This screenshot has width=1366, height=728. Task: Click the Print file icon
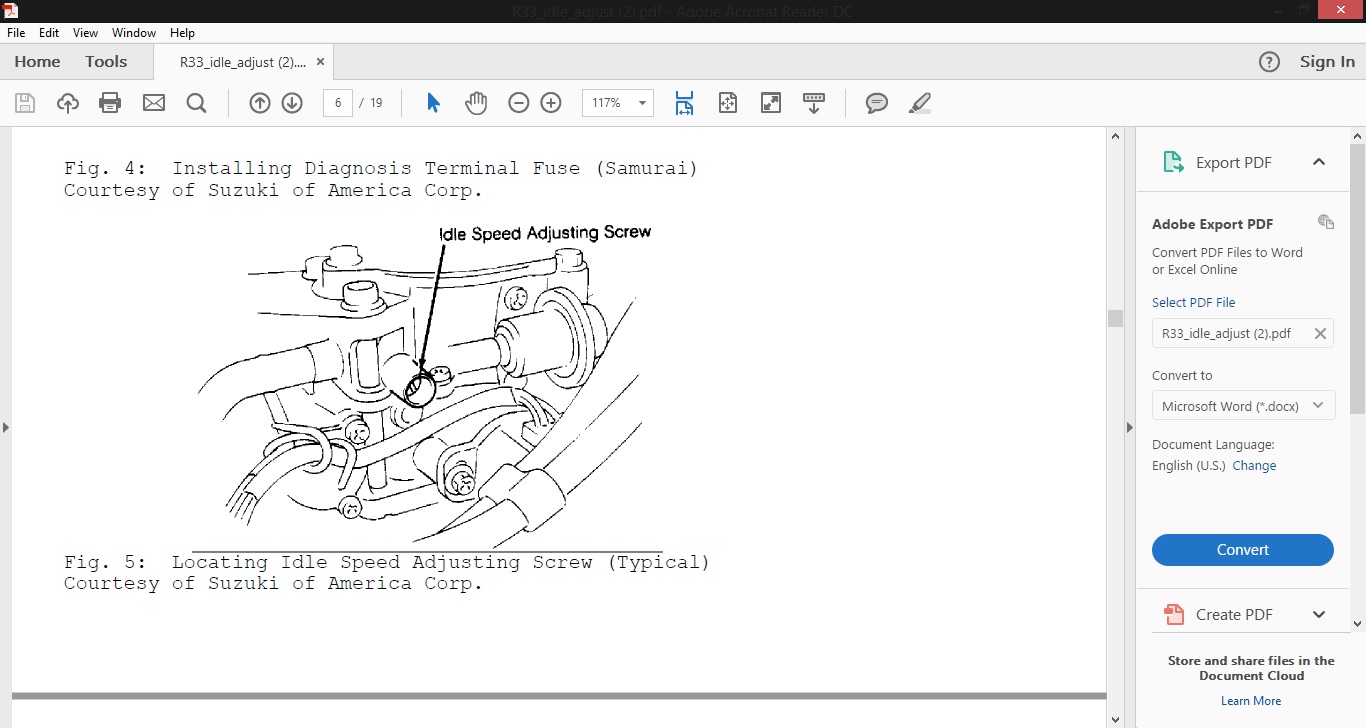click(x=110, y=103)
